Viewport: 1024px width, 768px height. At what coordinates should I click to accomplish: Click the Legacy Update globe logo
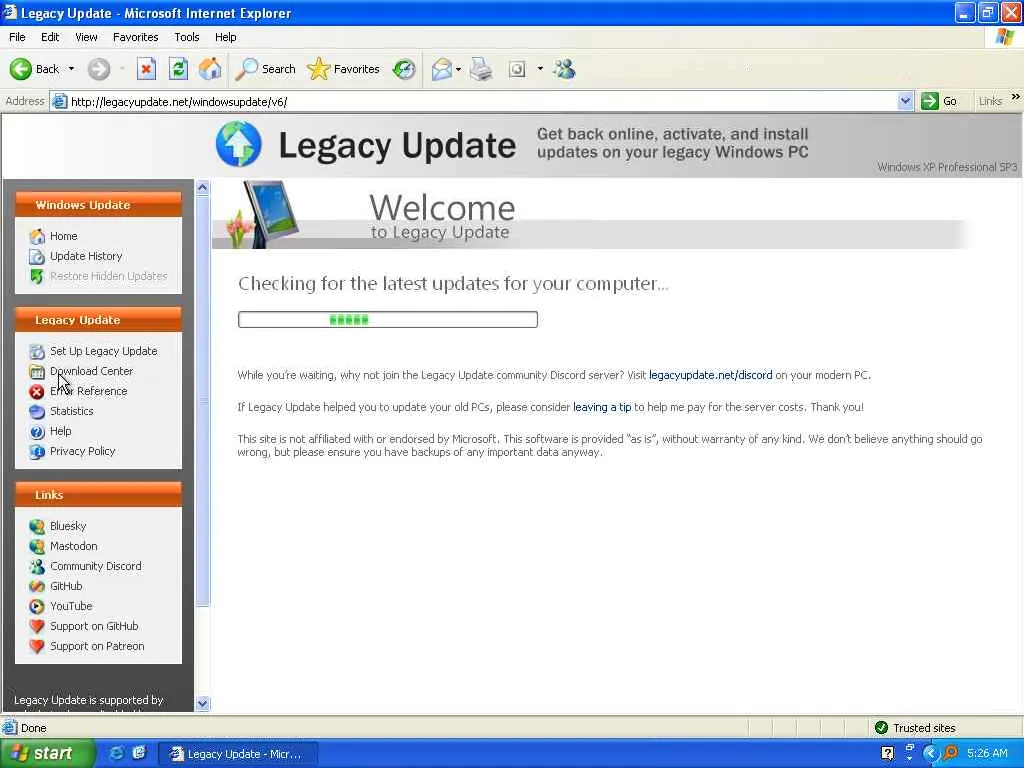[238, 144]
